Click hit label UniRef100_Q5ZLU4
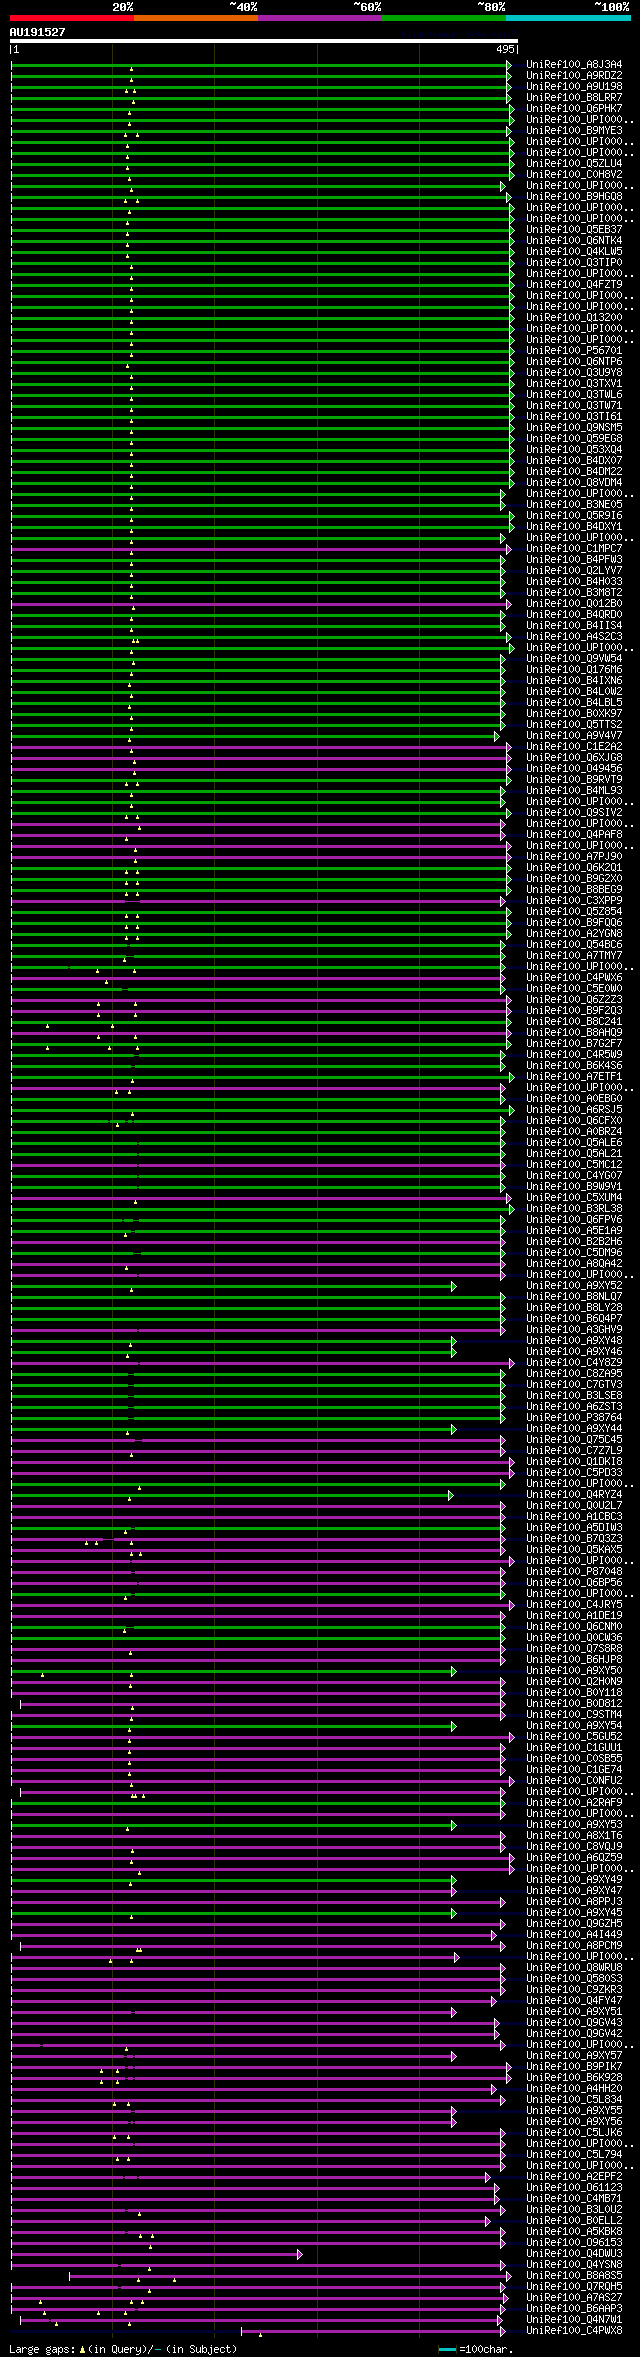 point(574,163)
